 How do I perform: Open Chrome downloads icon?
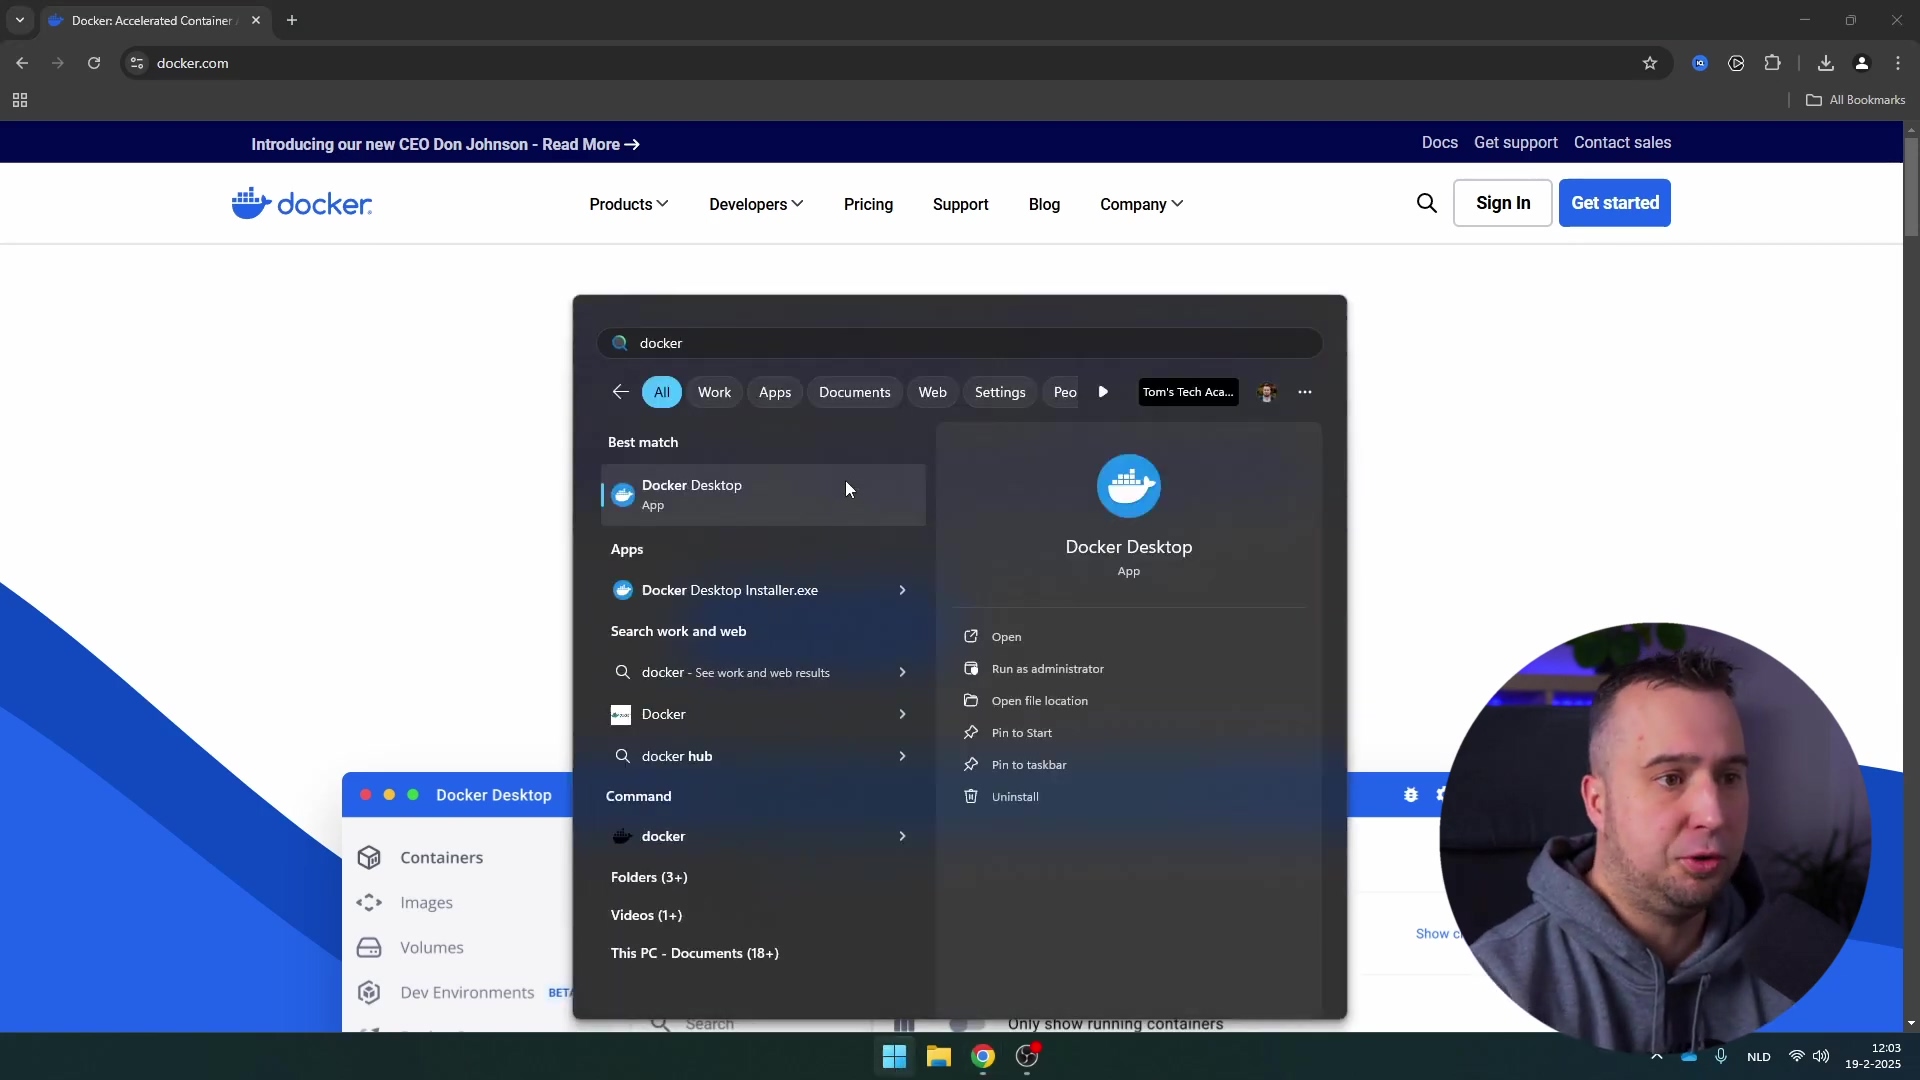(x=1825, y=63)
